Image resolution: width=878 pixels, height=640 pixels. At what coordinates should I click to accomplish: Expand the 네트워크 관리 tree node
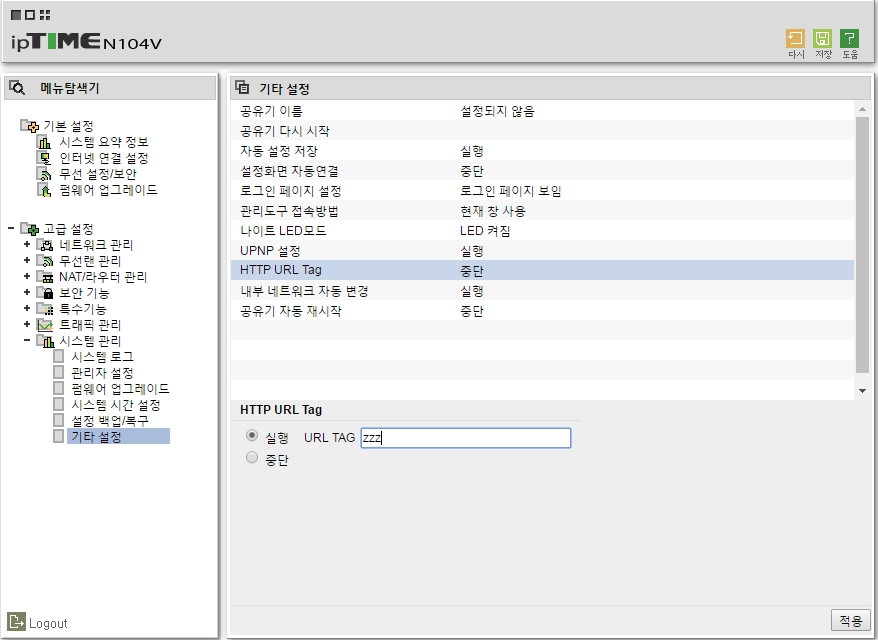point(27,245)
